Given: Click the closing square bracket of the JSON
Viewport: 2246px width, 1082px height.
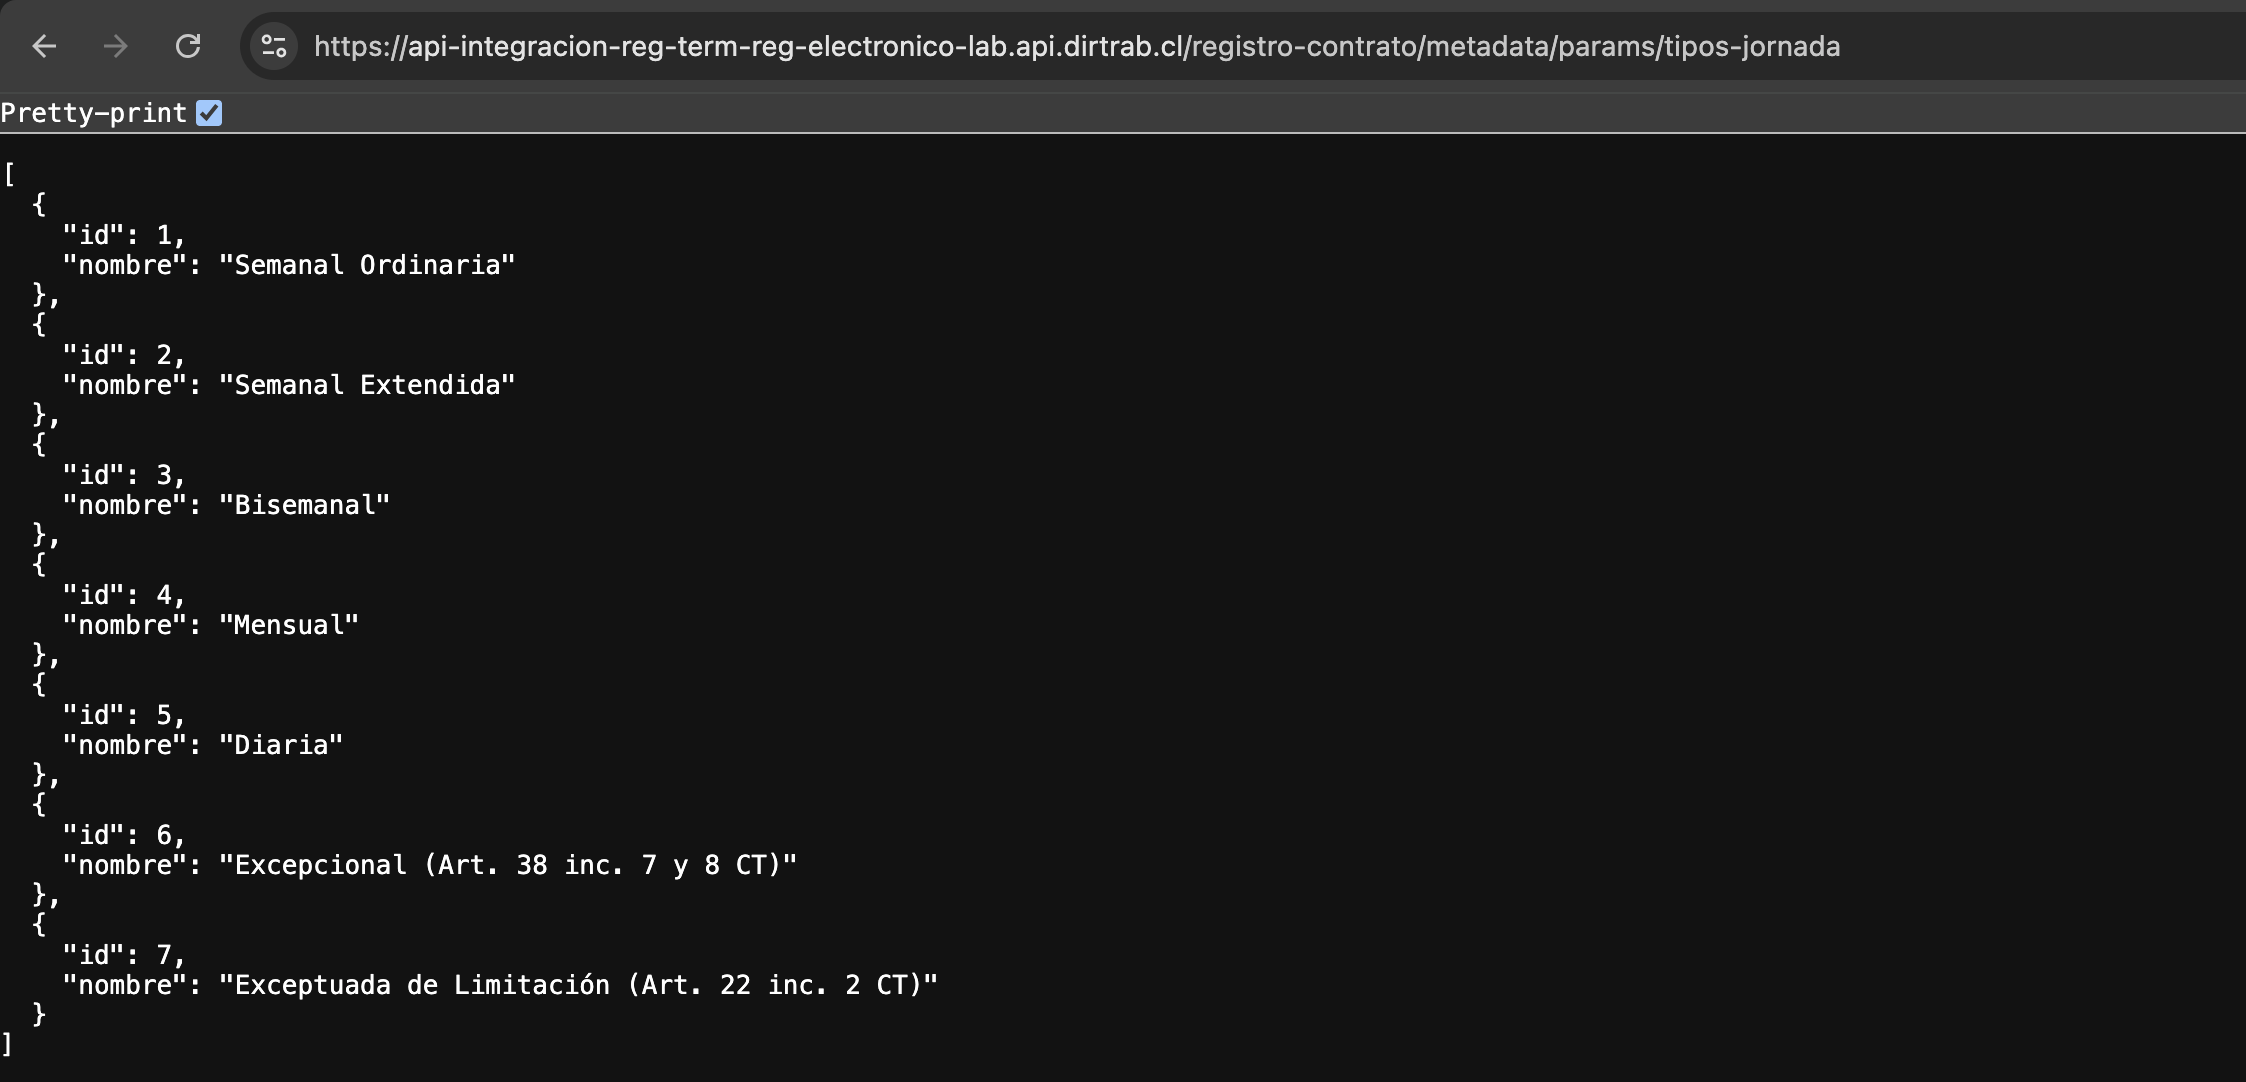Looking at the screenshot, I should click(7, 1045).
